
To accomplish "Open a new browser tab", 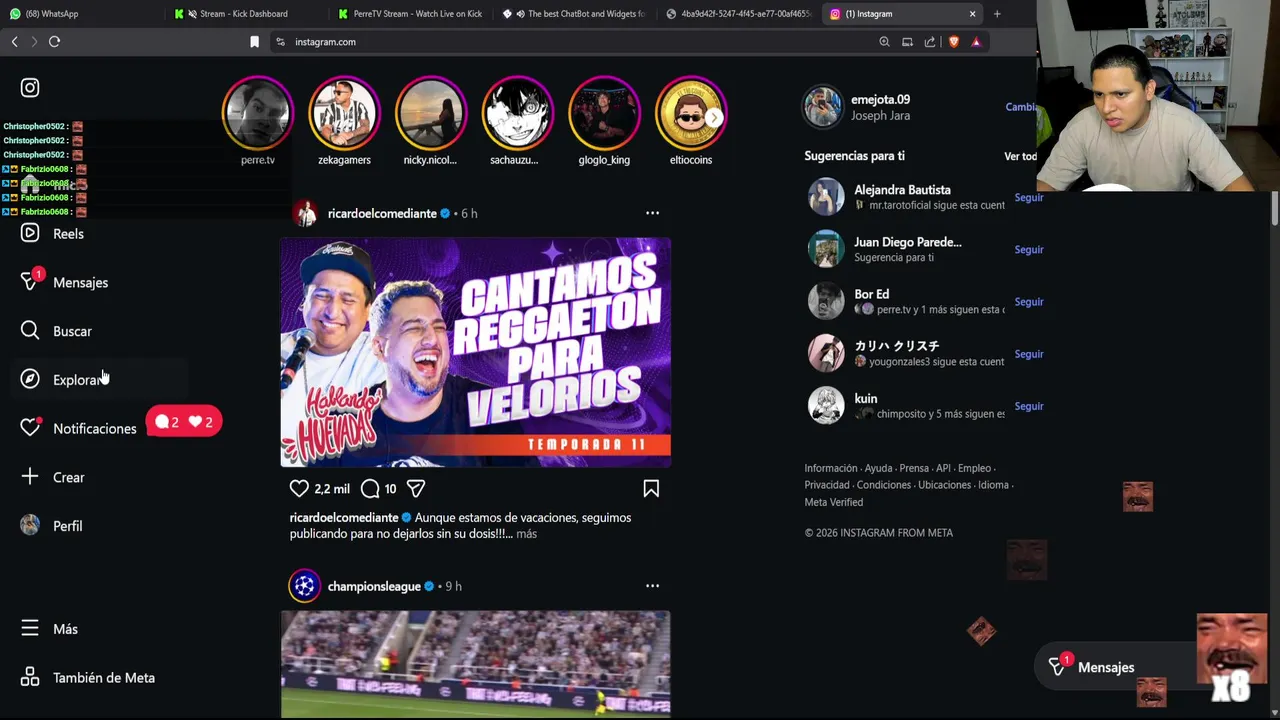I will pos(997,14).
